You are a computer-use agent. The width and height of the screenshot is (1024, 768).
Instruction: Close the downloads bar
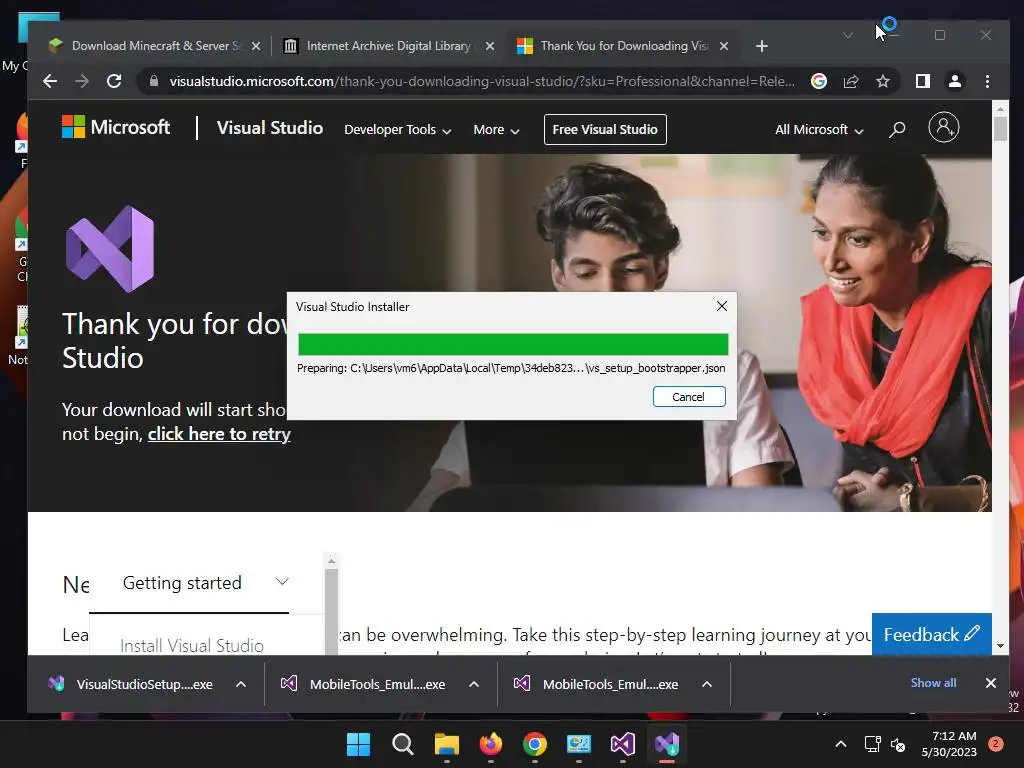coord(991,683)
